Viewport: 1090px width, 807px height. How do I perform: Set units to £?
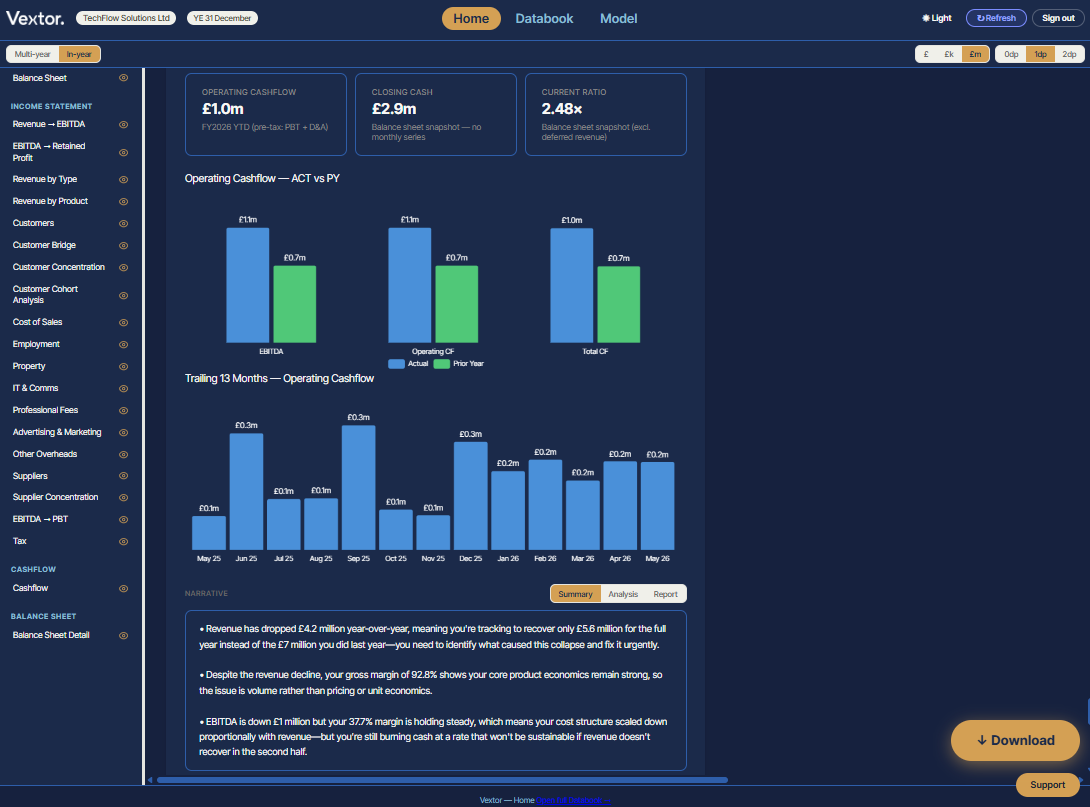[926, 54]
